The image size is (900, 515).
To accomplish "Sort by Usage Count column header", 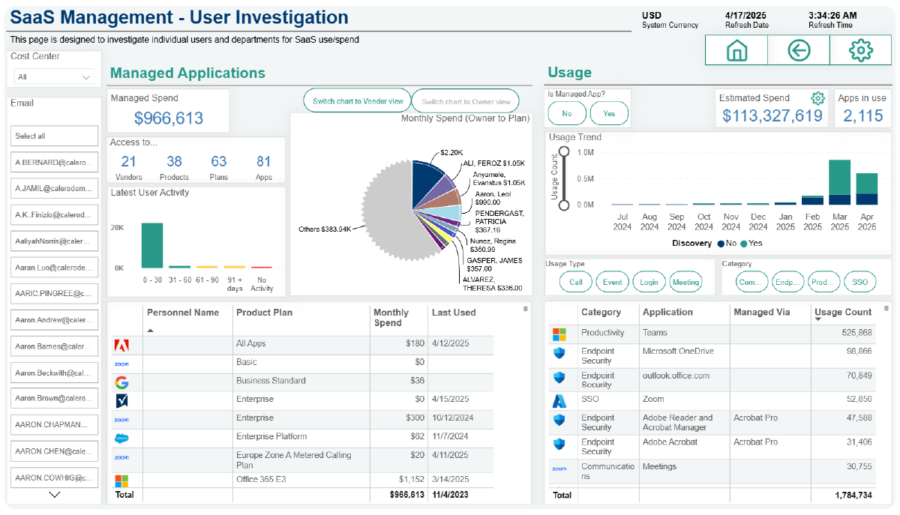I will (x=843, y=312).
